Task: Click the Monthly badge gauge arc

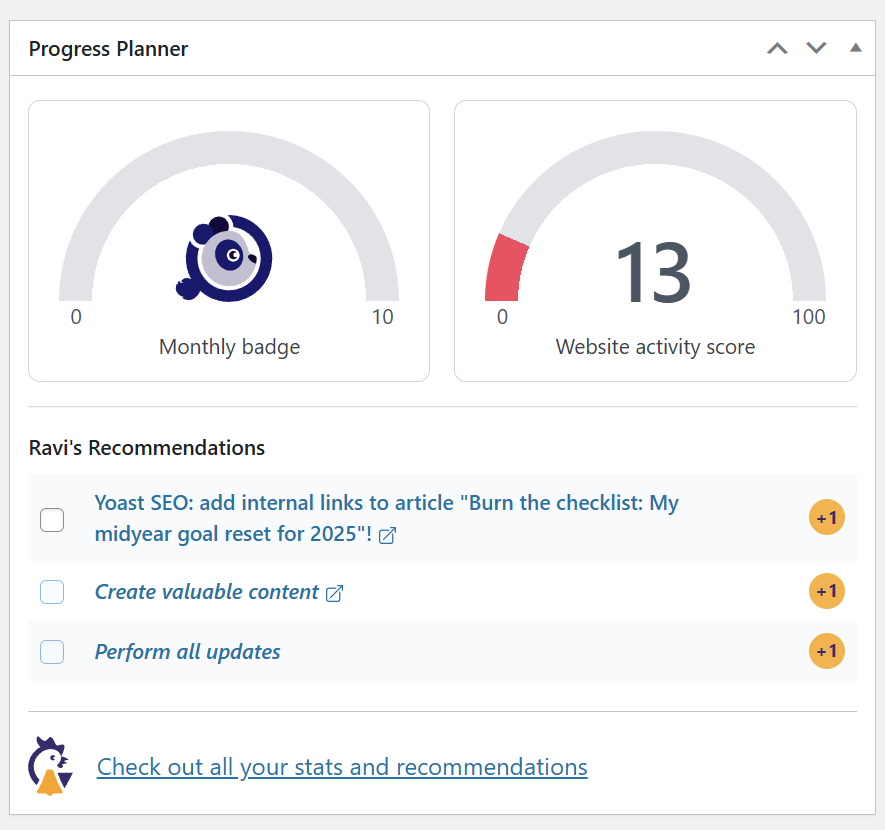Action: (229, 148)
